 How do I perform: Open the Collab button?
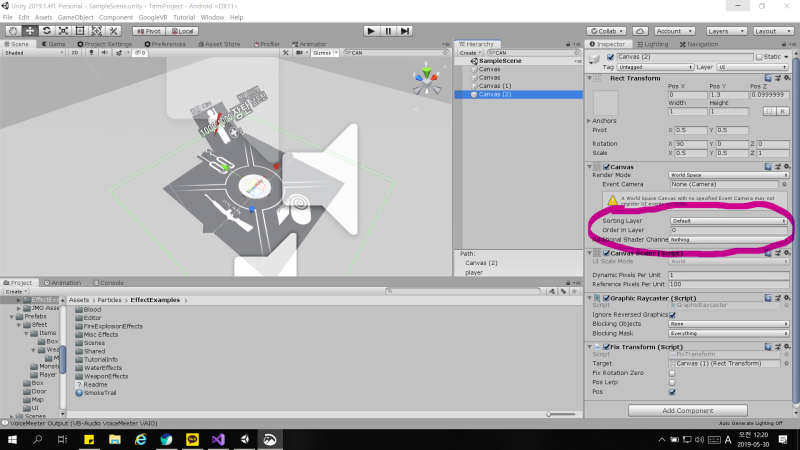point(607,31)
